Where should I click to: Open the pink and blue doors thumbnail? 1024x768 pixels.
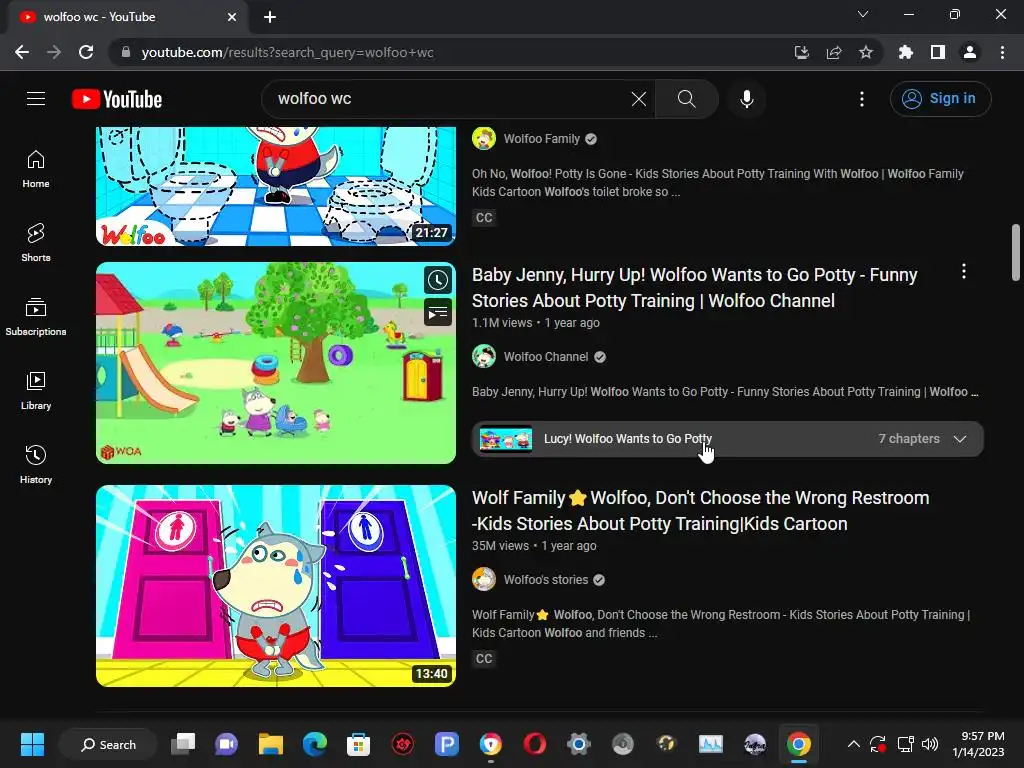click(276, 586)
